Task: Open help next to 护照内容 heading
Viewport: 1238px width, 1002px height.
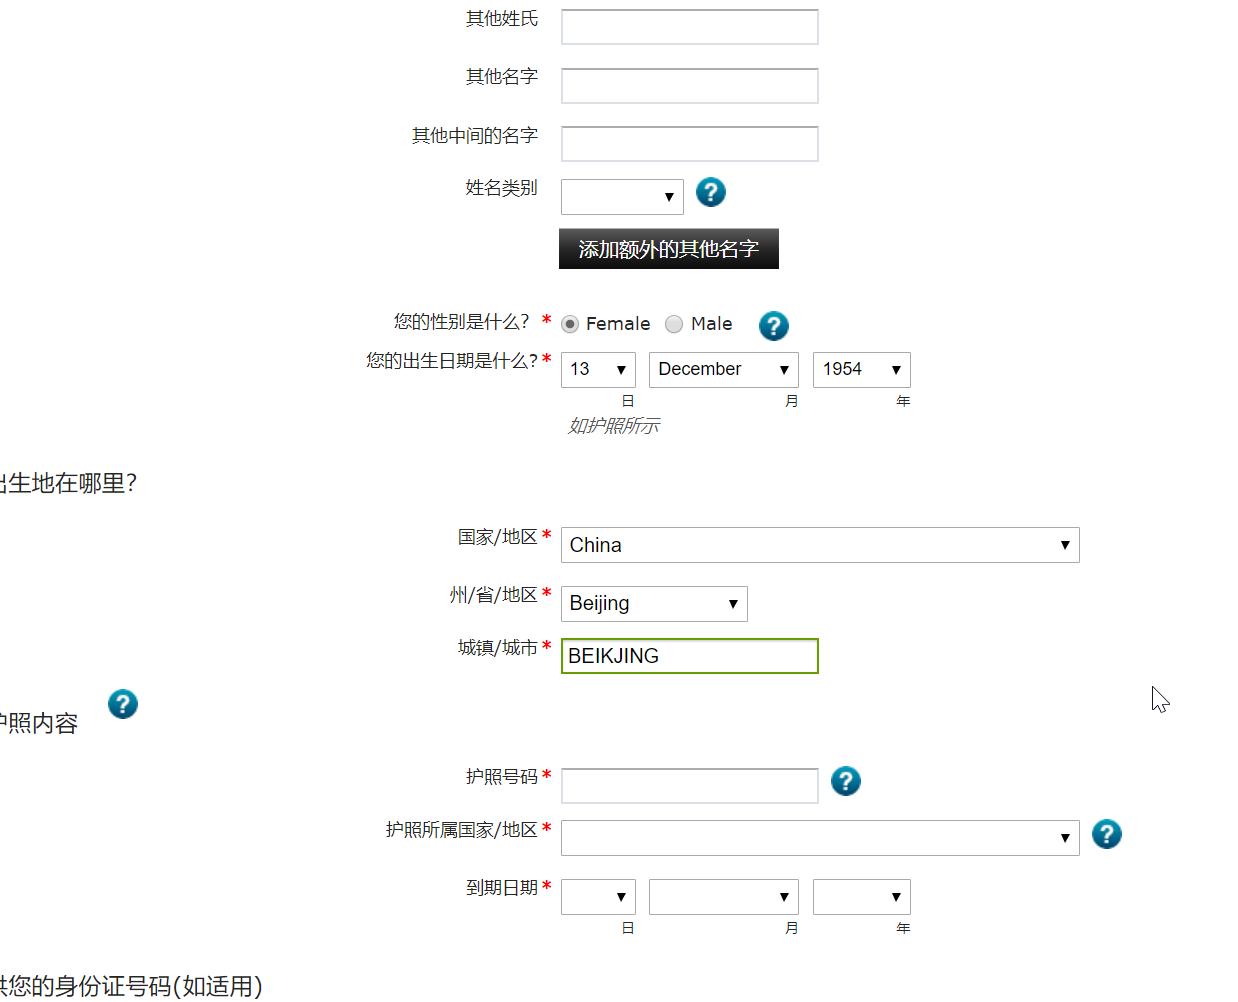Action: [122, 704]
